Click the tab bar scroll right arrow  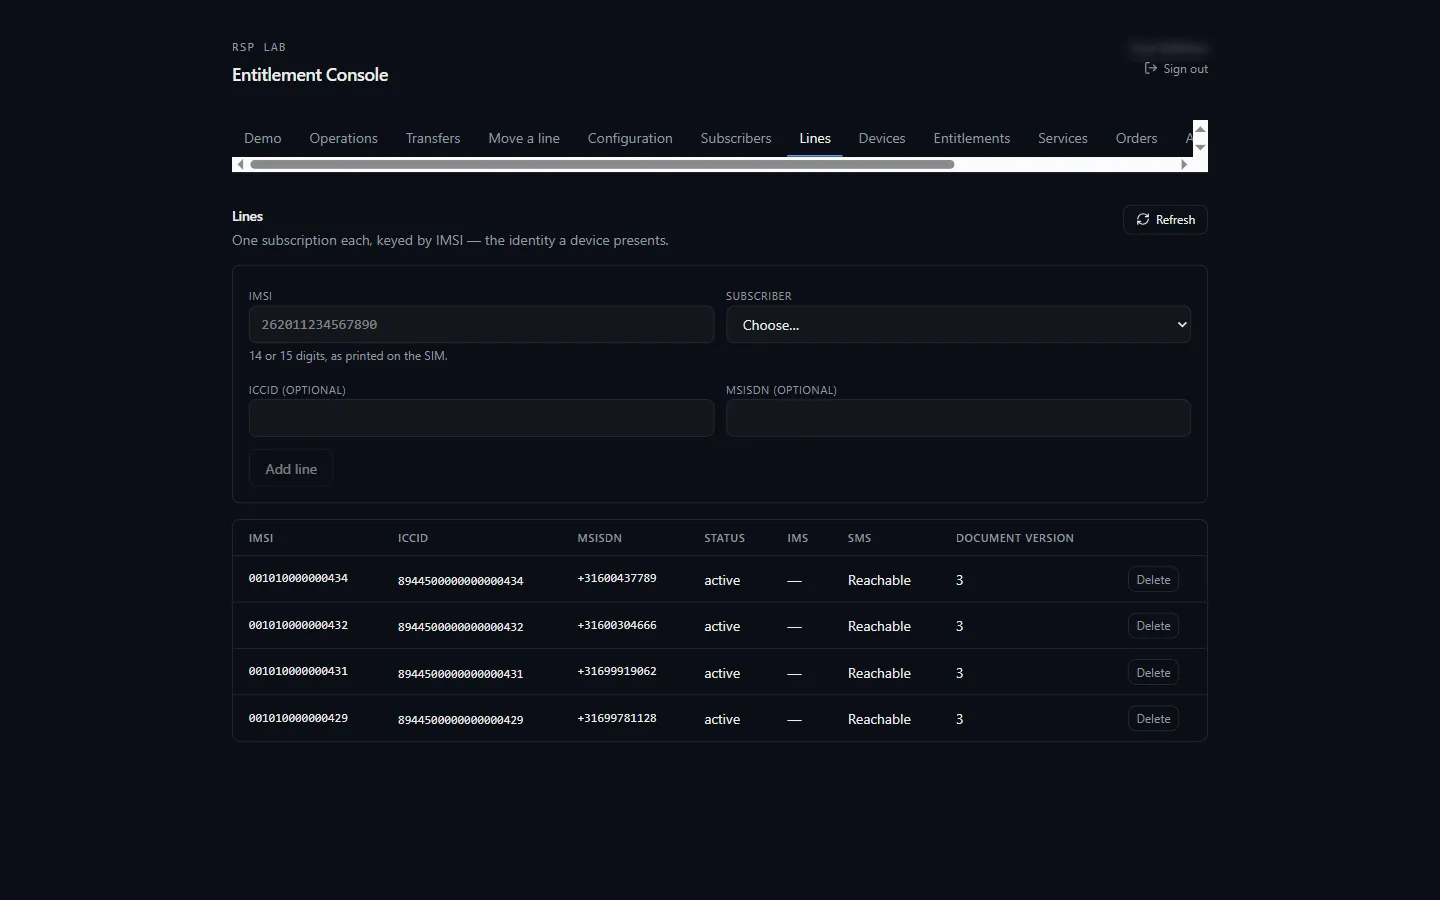(x=1185, y=164)
